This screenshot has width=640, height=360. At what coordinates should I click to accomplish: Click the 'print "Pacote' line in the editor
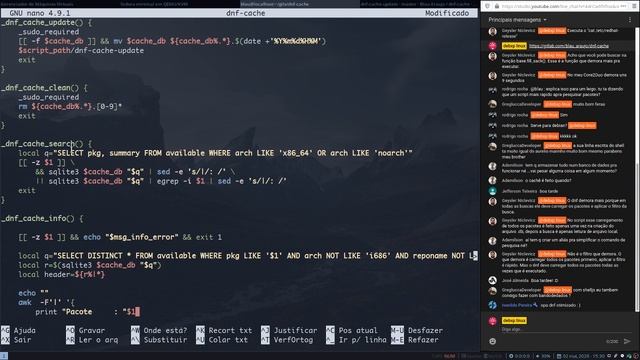(87, 312)
